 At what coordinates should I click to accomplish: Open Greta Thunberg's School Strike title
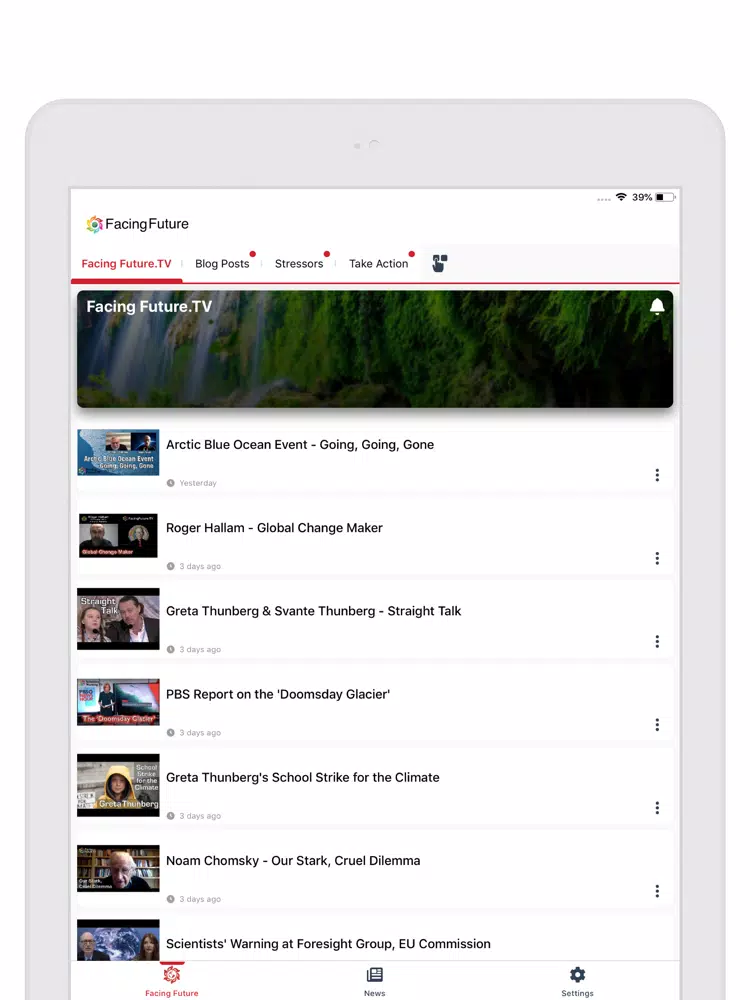pyautogui.click(x=302, y=777)
